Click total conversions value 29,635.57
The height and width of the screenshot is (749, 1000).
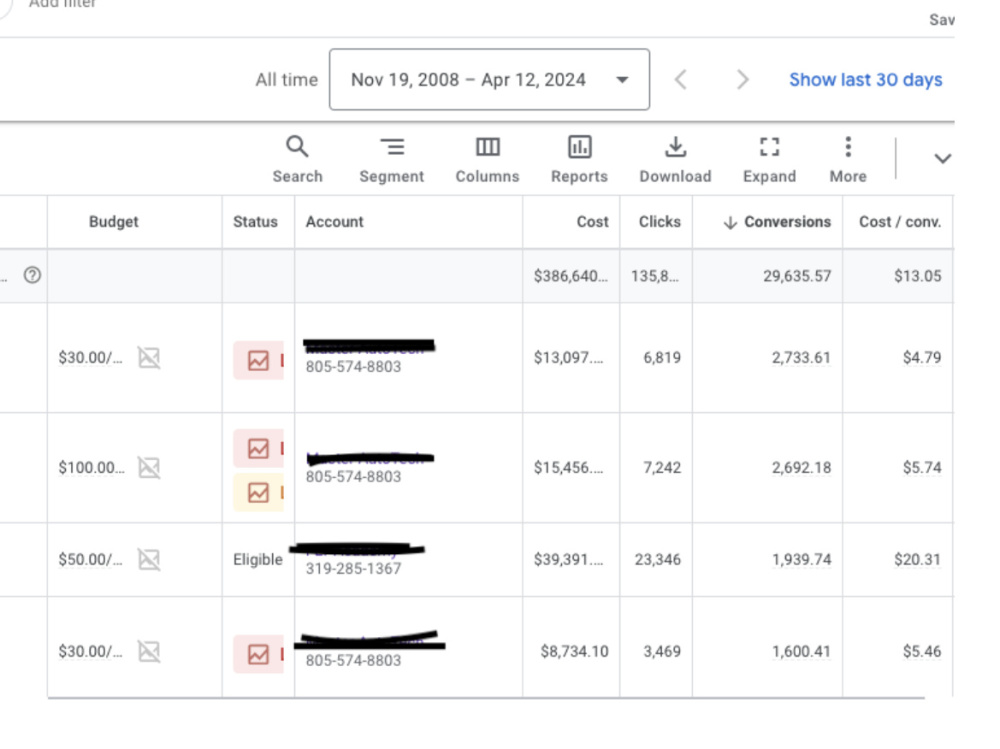[x=797, y=276]
